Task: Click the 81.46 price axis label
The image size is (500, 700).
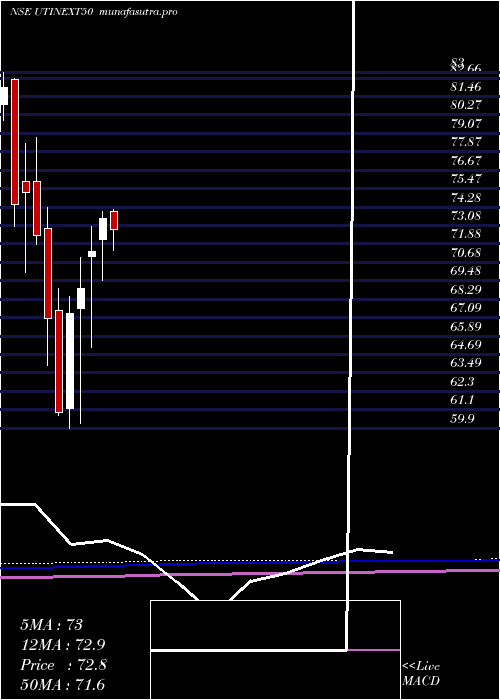Action: point(466,87)
